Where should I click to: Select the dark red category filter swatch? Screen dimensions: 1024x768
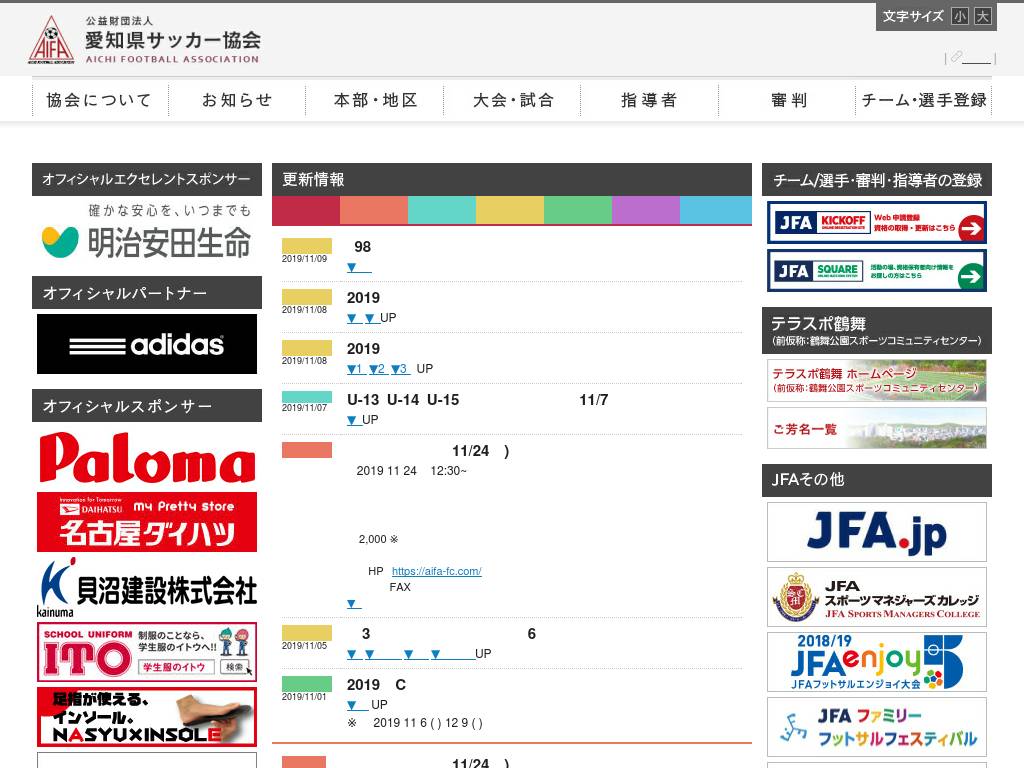306,210
